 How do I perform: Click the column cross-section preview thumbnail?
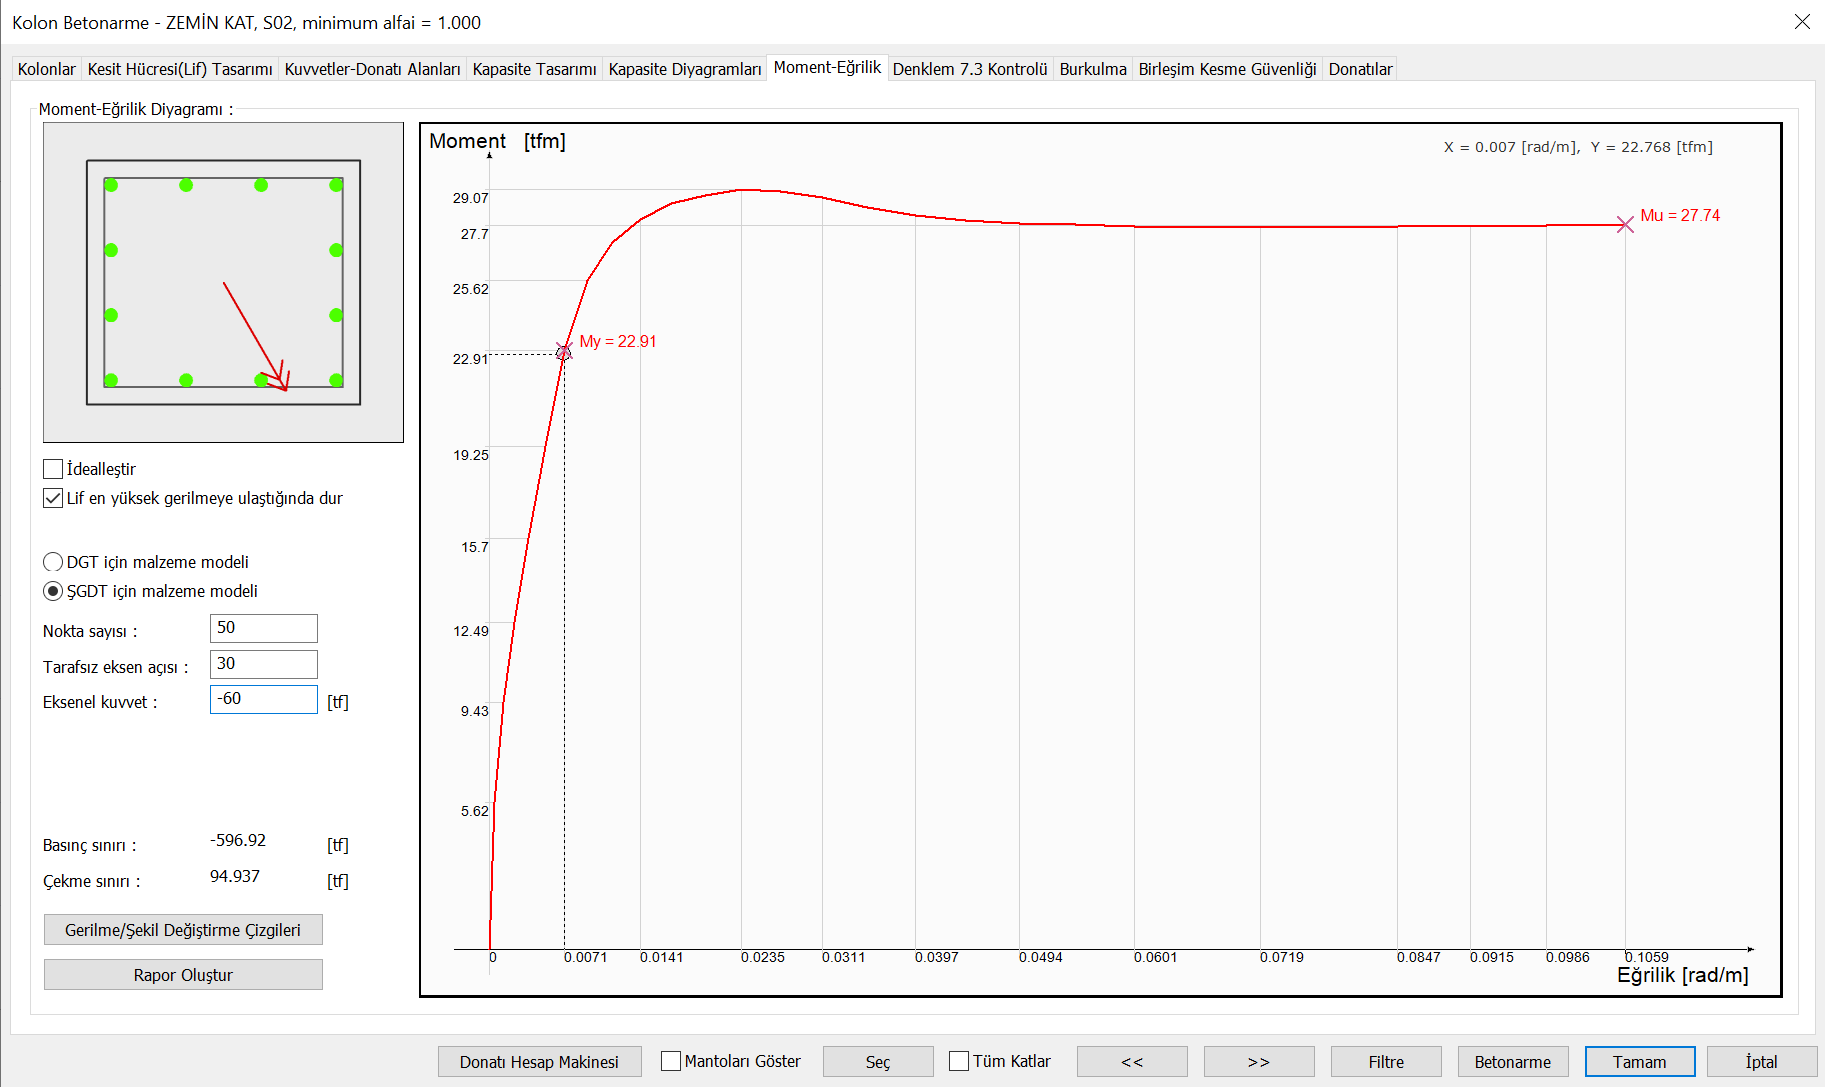point(223,282)
